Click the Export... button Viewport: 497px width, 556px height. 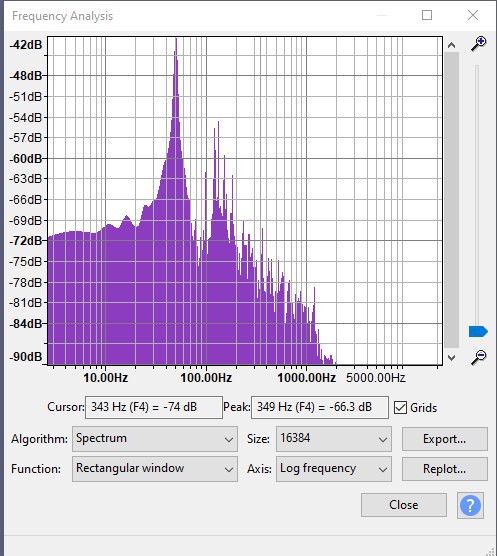pyautogui.click(x=445, y=439)
